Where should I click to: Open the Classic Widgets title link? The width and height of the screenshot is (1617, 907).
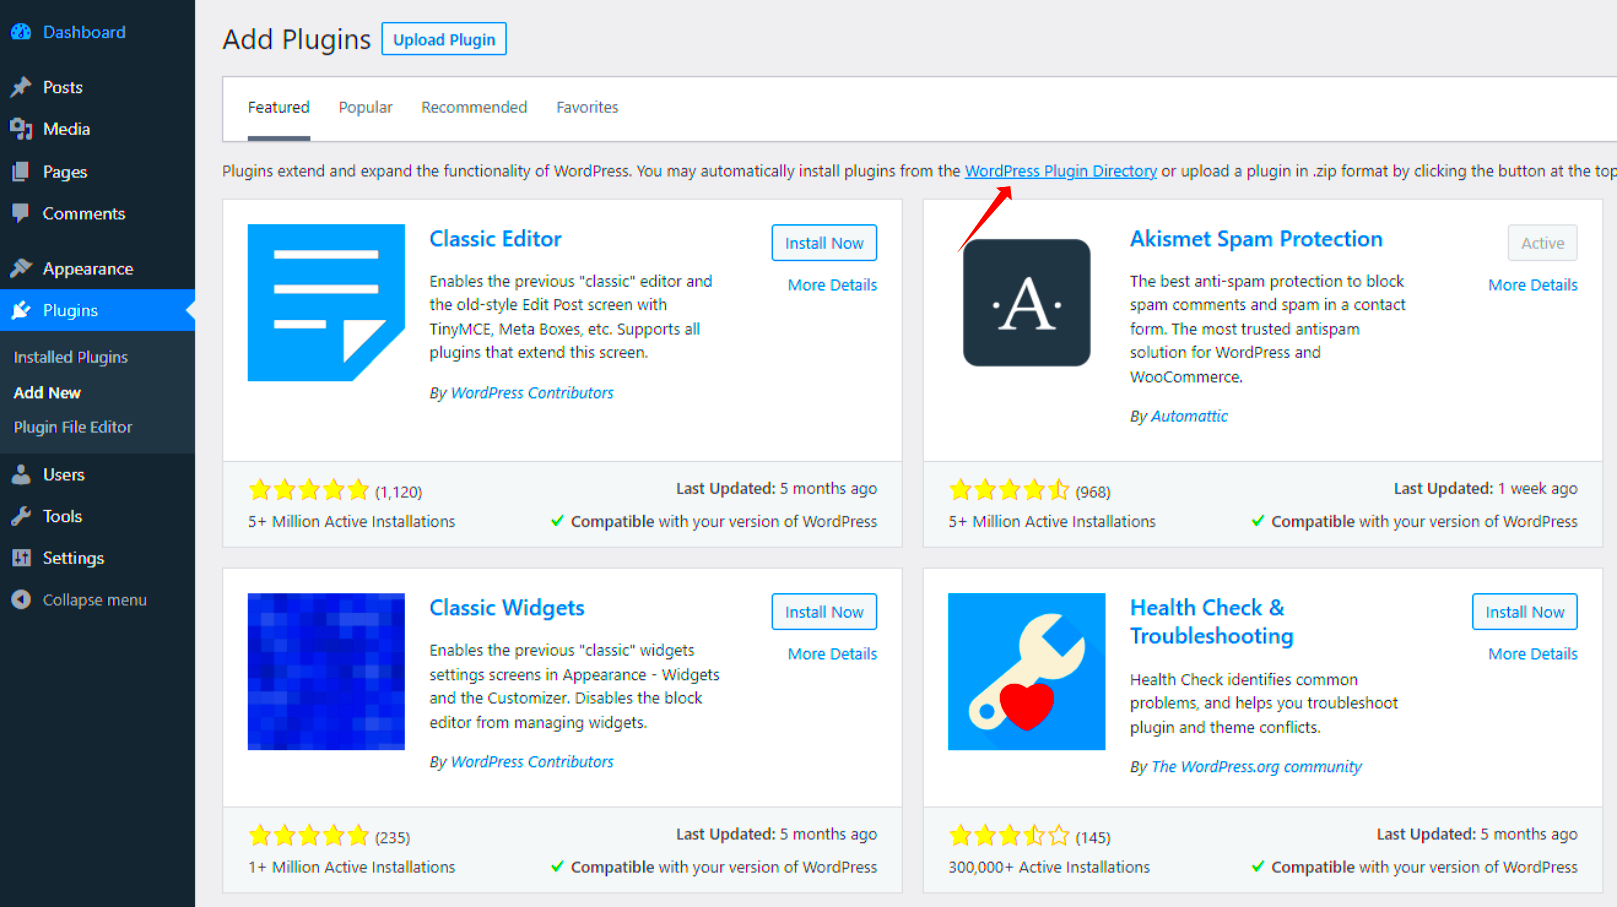pos(507,608)
